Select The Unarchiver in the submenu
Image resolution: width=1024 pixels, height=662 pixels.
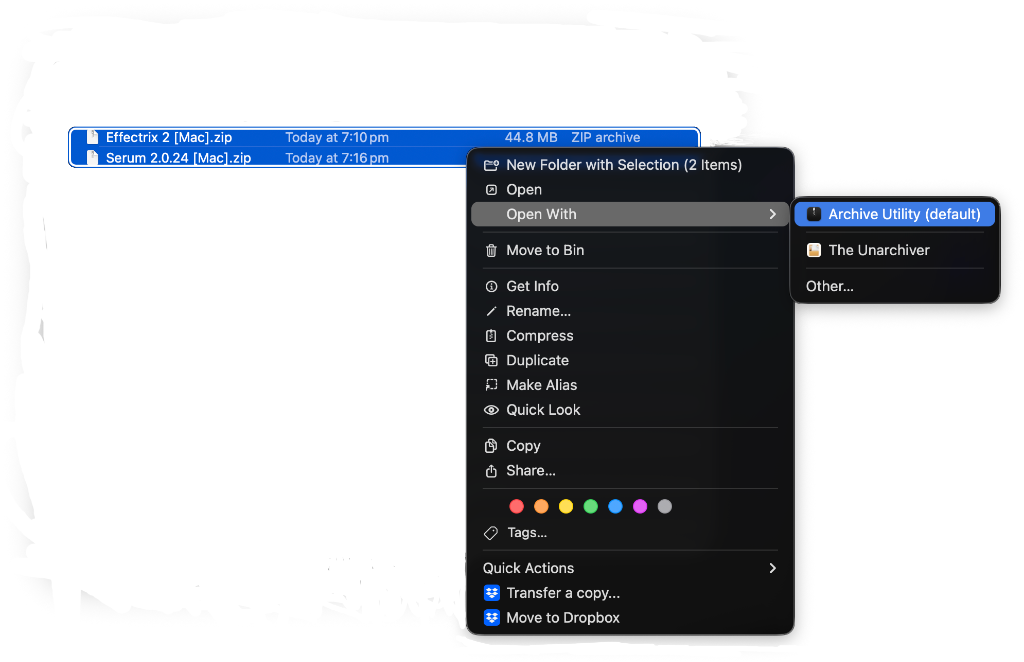(895, 250)
